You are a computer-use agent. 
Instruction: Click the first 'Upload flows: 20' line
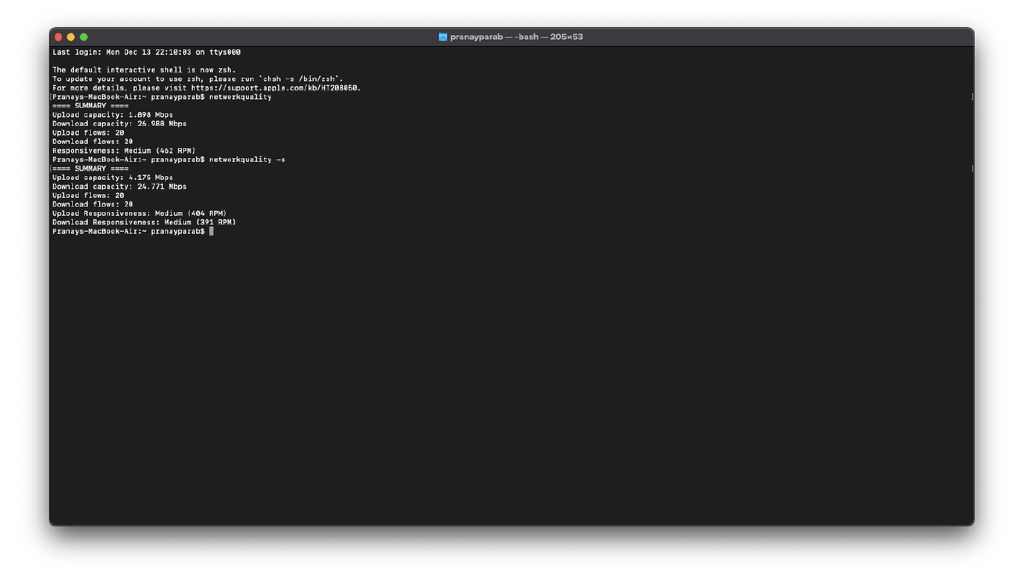88,133
